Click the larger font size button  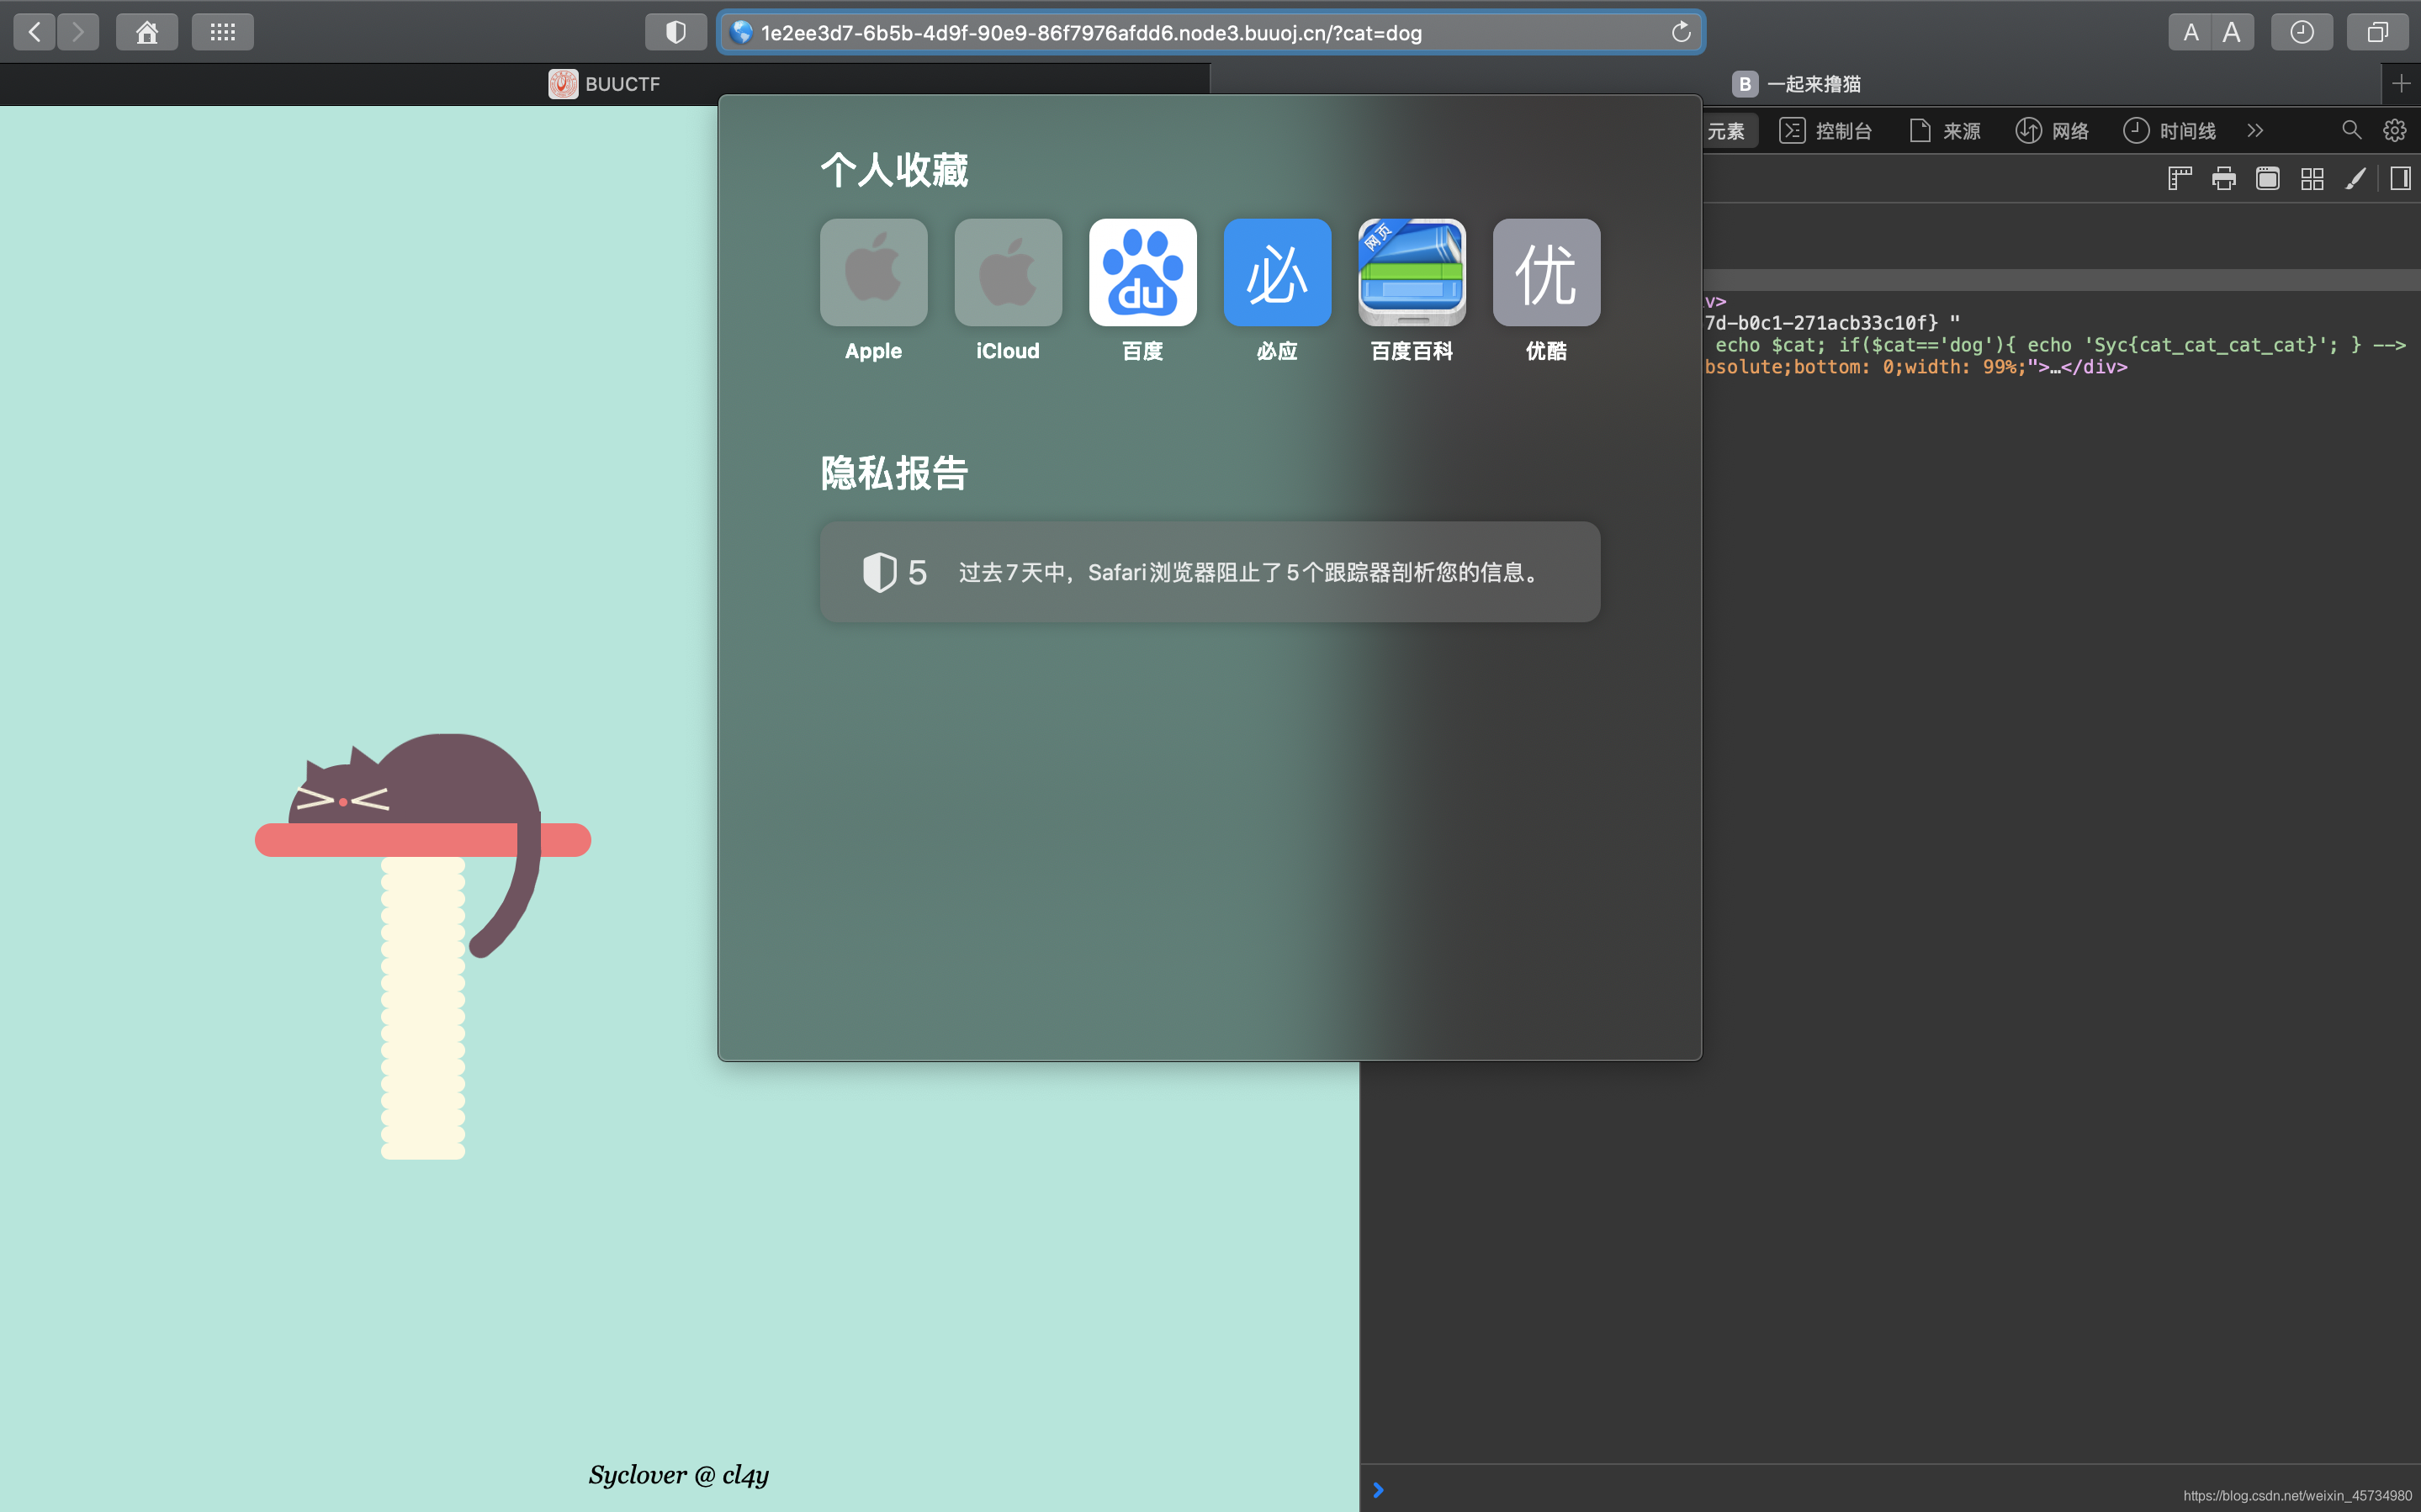click(x=2231, y=31)
